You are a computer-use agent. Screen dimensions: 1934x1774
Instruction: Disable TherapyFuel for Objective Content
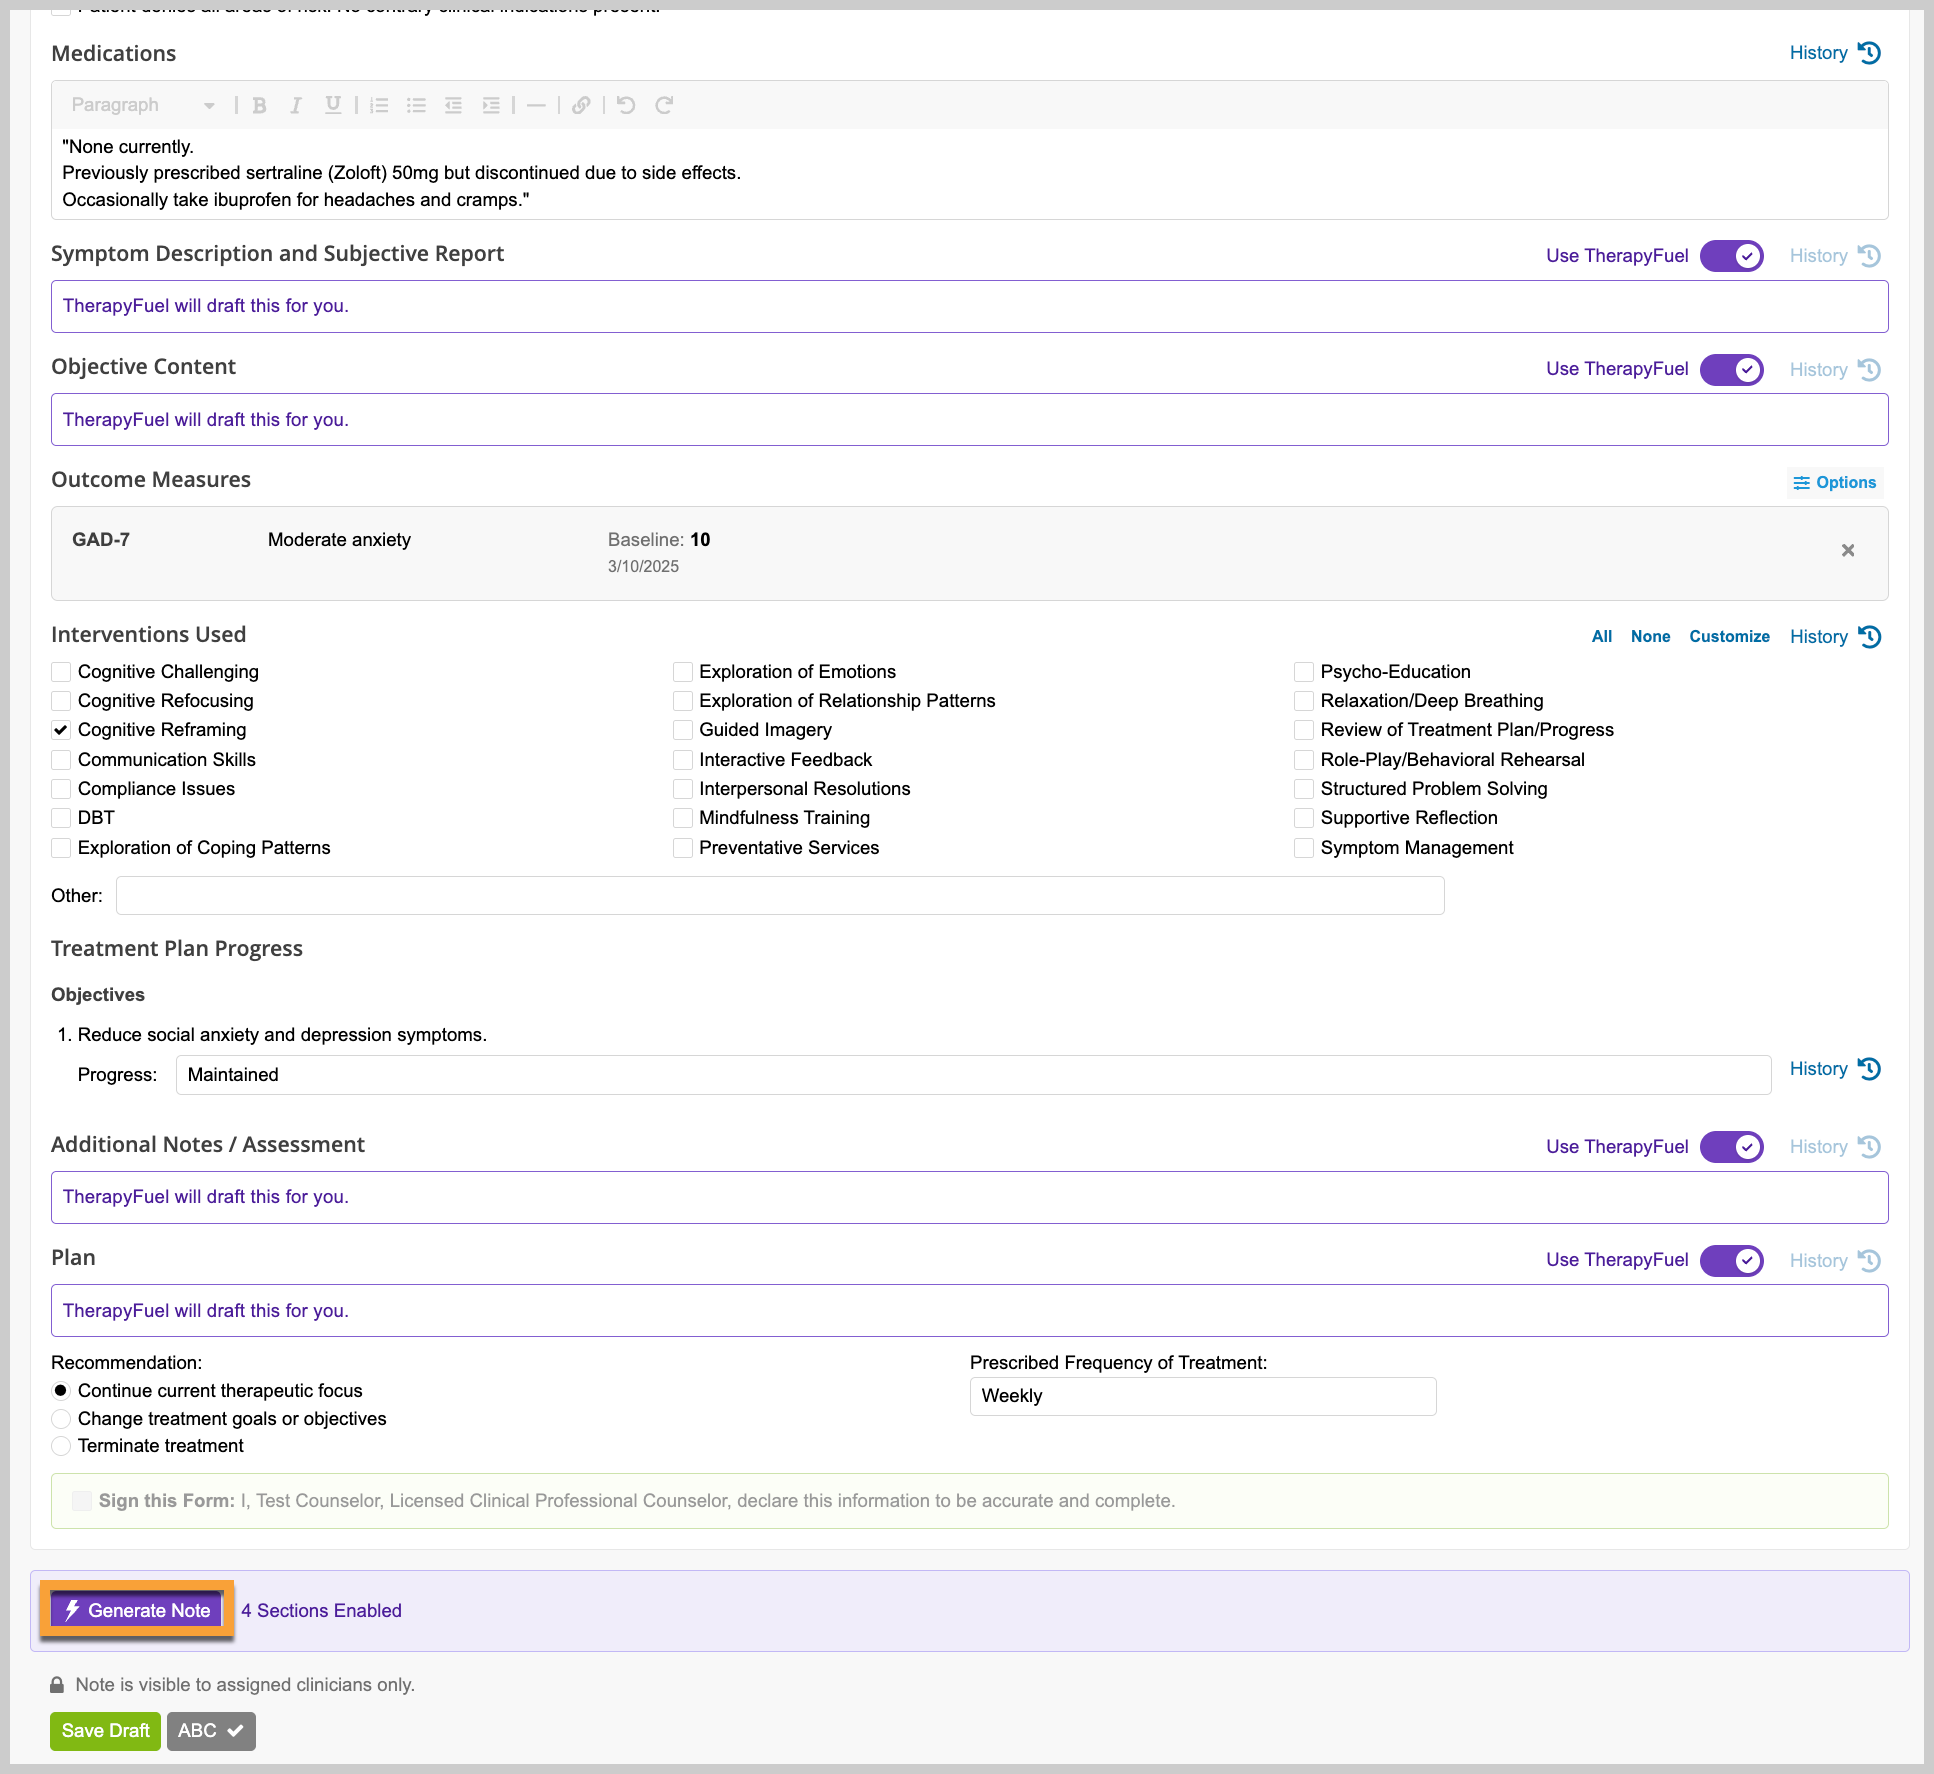pos(1732,369)
